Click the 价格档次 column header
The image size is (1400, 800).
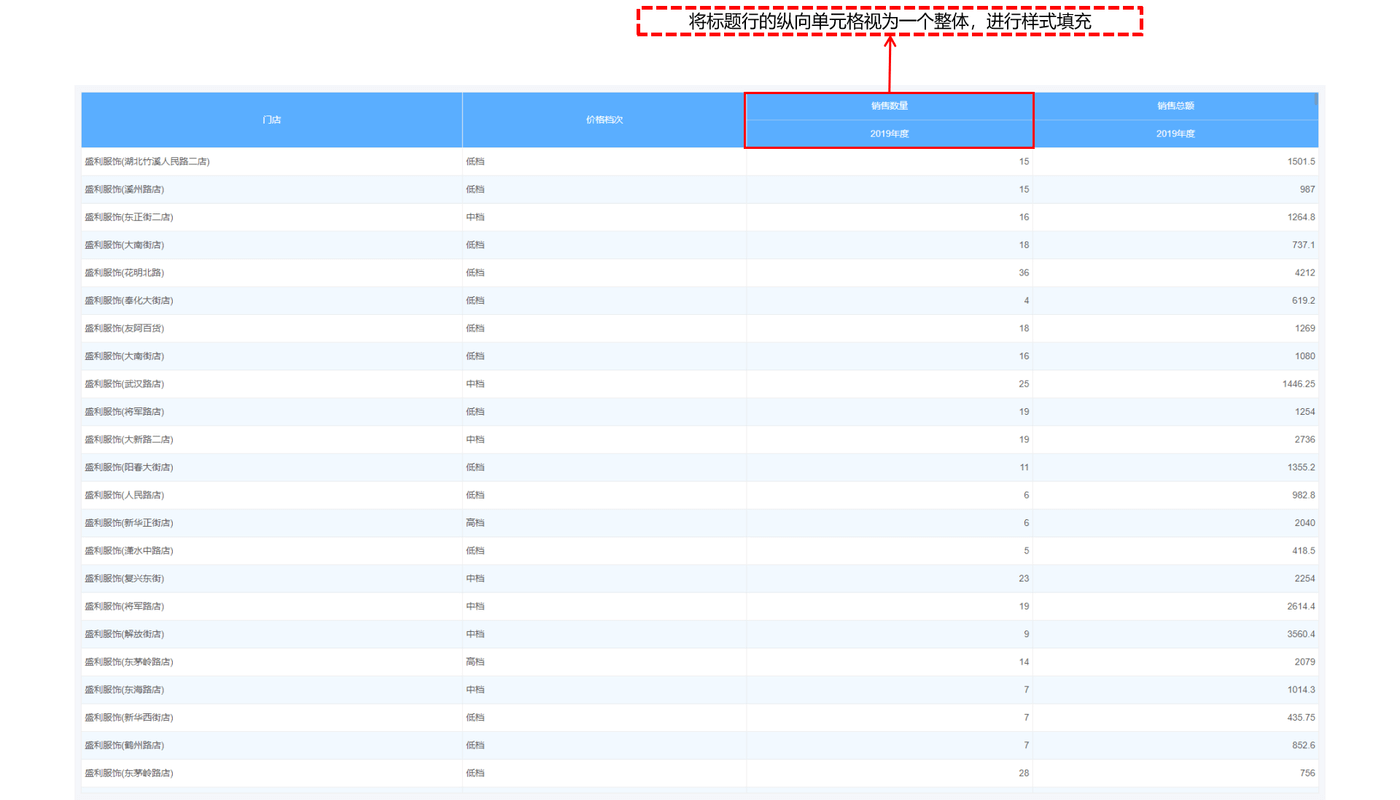point(604,120)
